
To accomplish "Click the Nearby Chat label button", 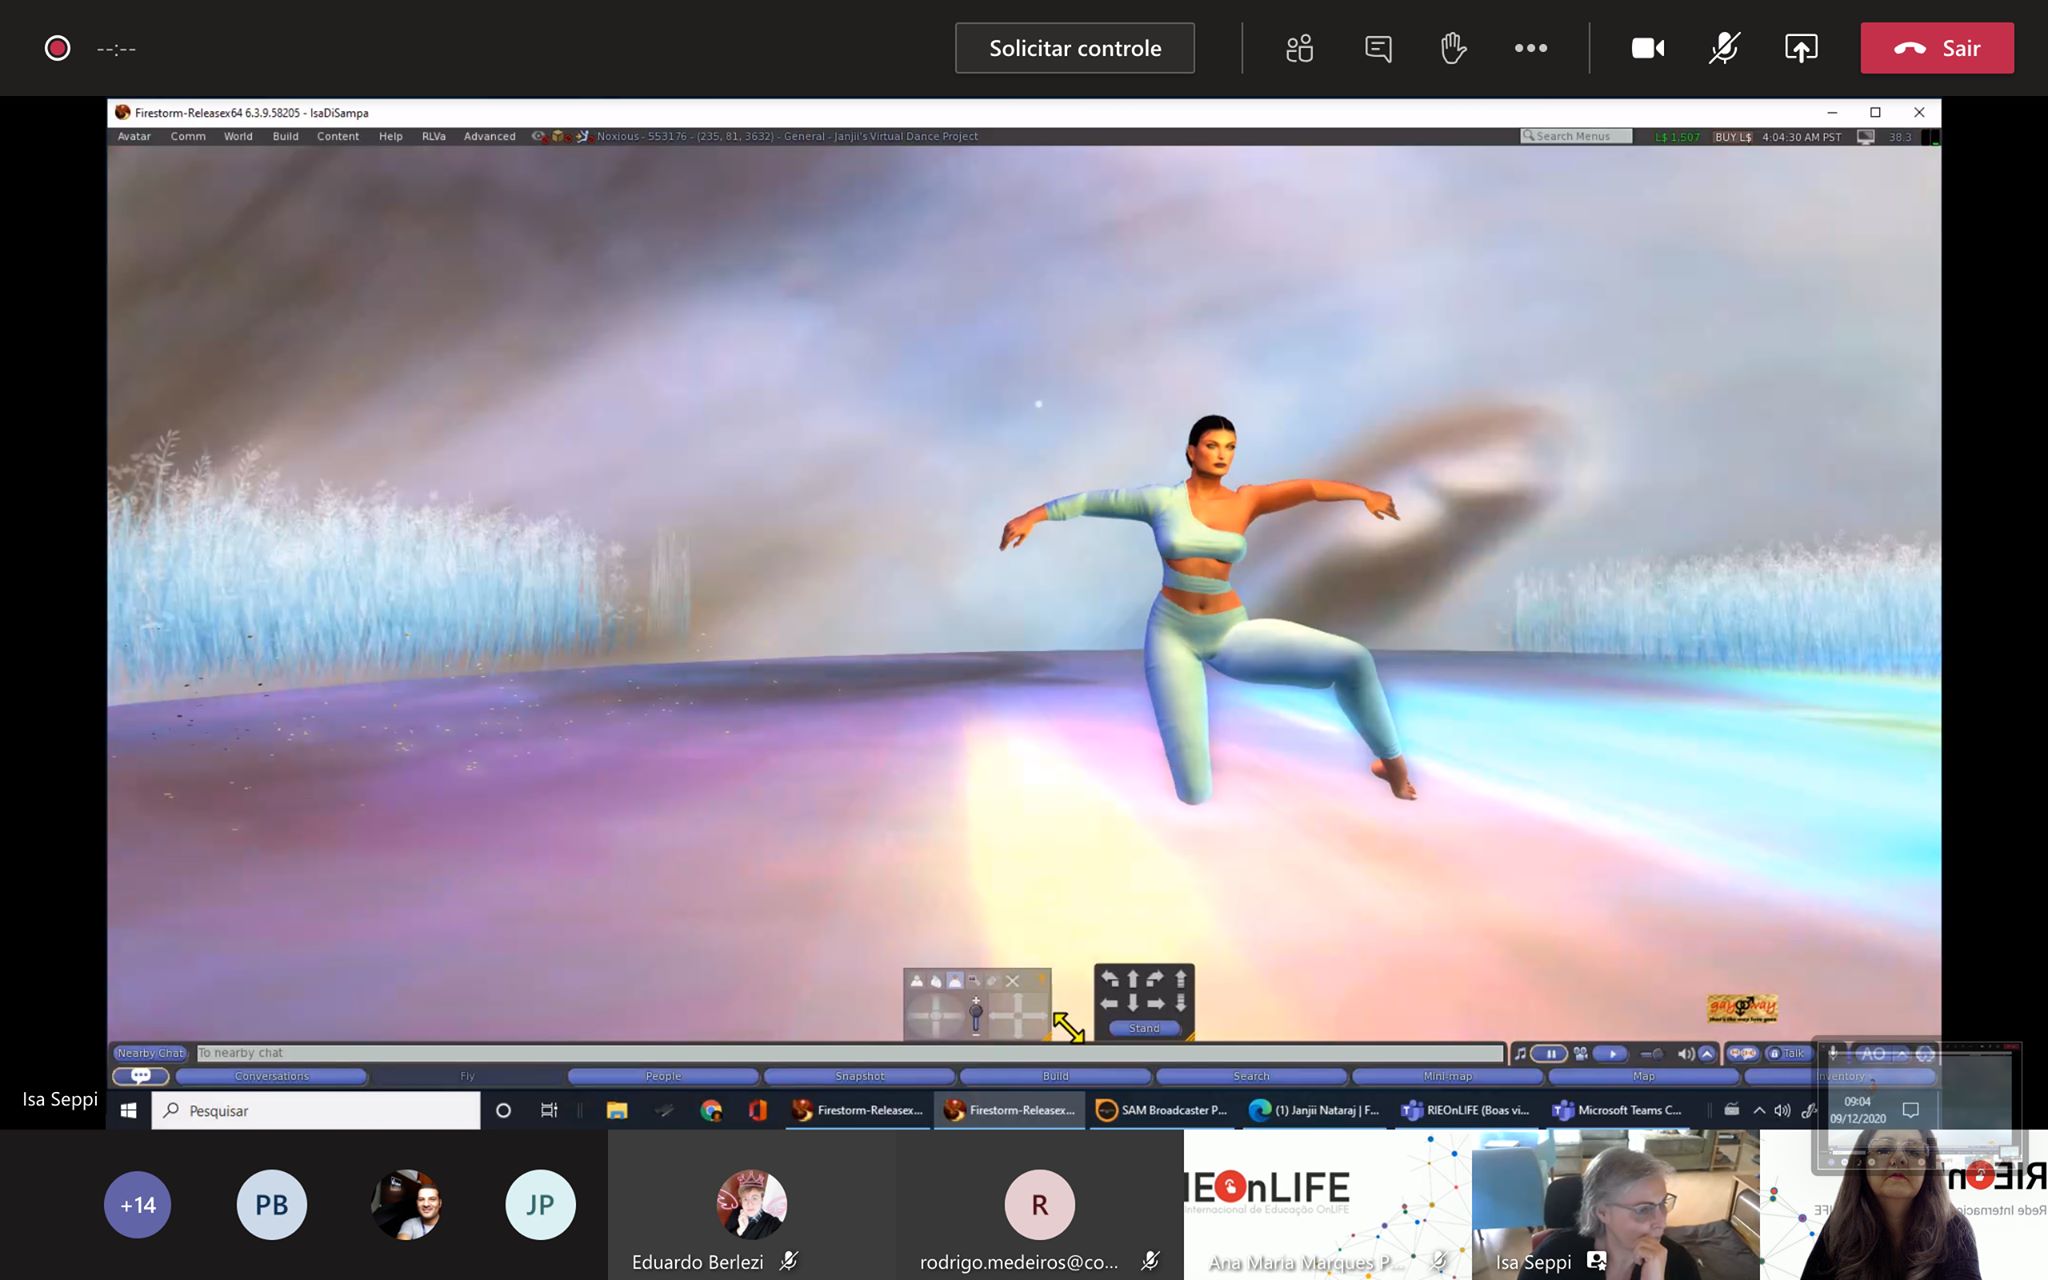I will pyautogui.click(x=150, y=1053).
